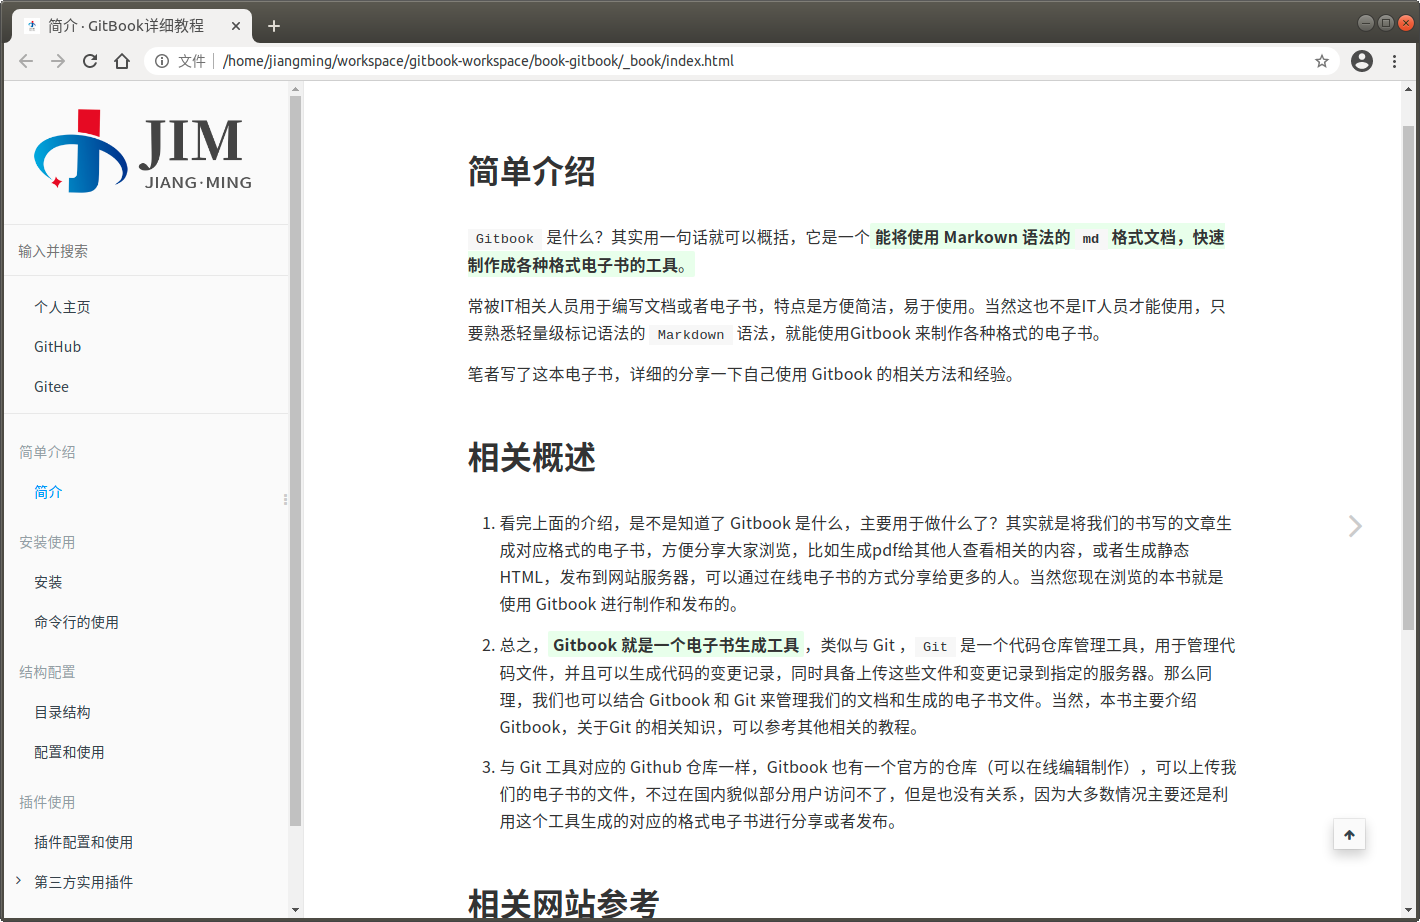Open a new tab with the plus button

274,26
